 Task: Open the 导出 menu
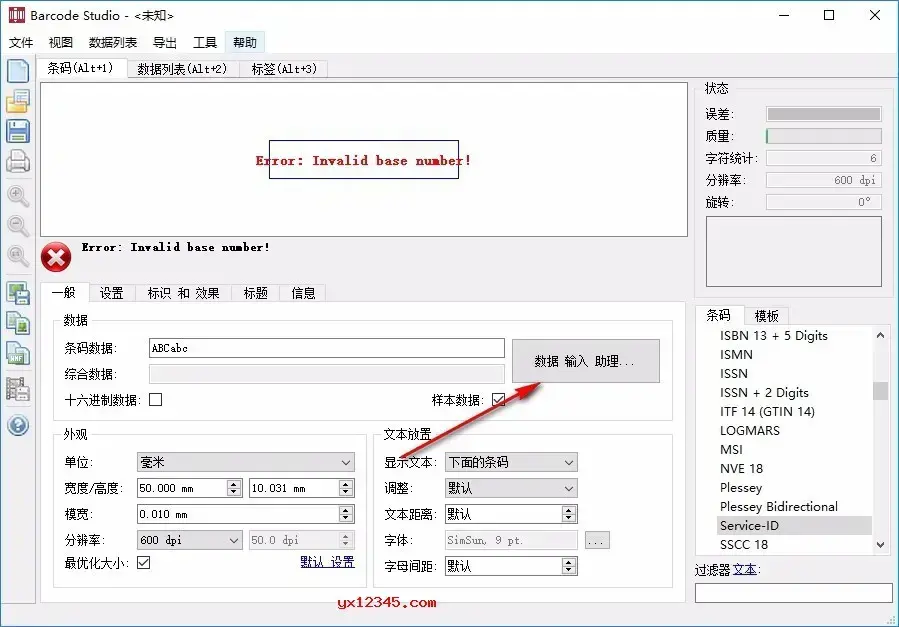coord(165,42)
